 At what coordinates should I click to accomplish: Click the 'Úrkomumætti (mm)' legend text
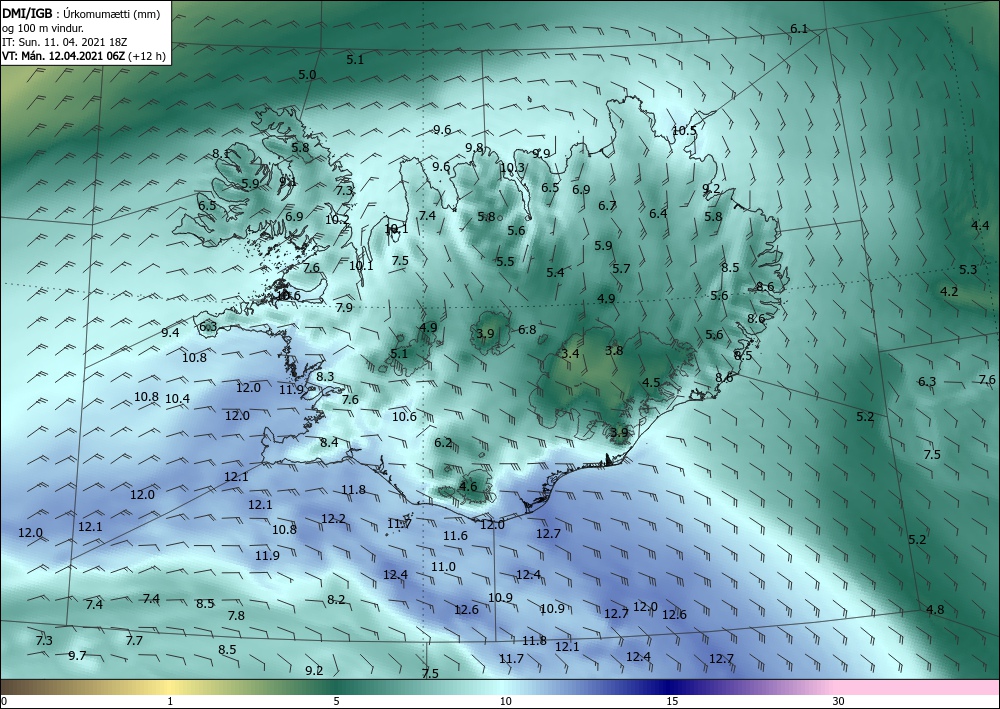(x=112, y=14)
